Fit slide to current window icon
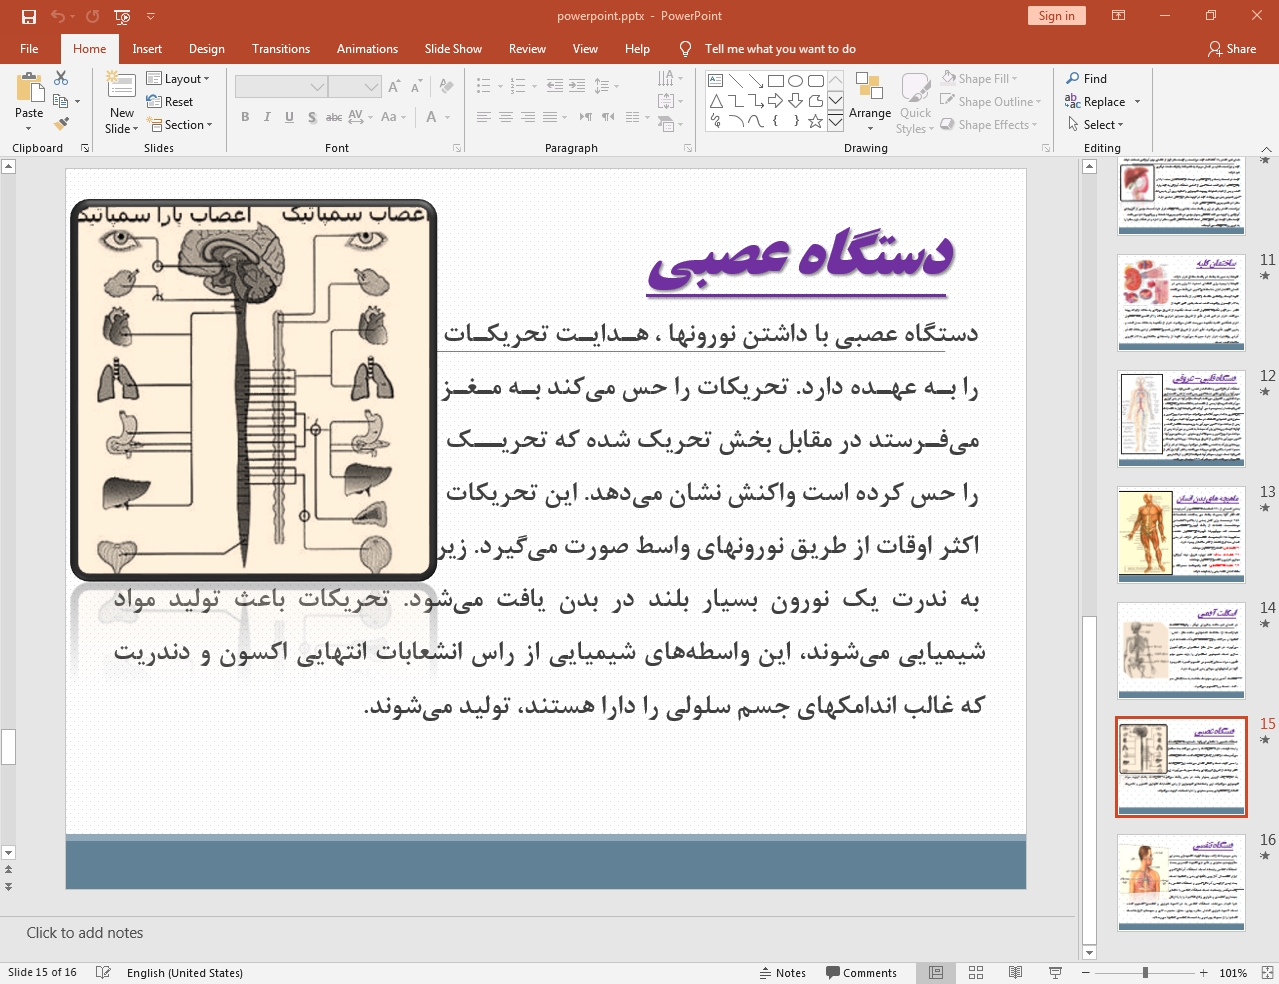 (1266, 972)
